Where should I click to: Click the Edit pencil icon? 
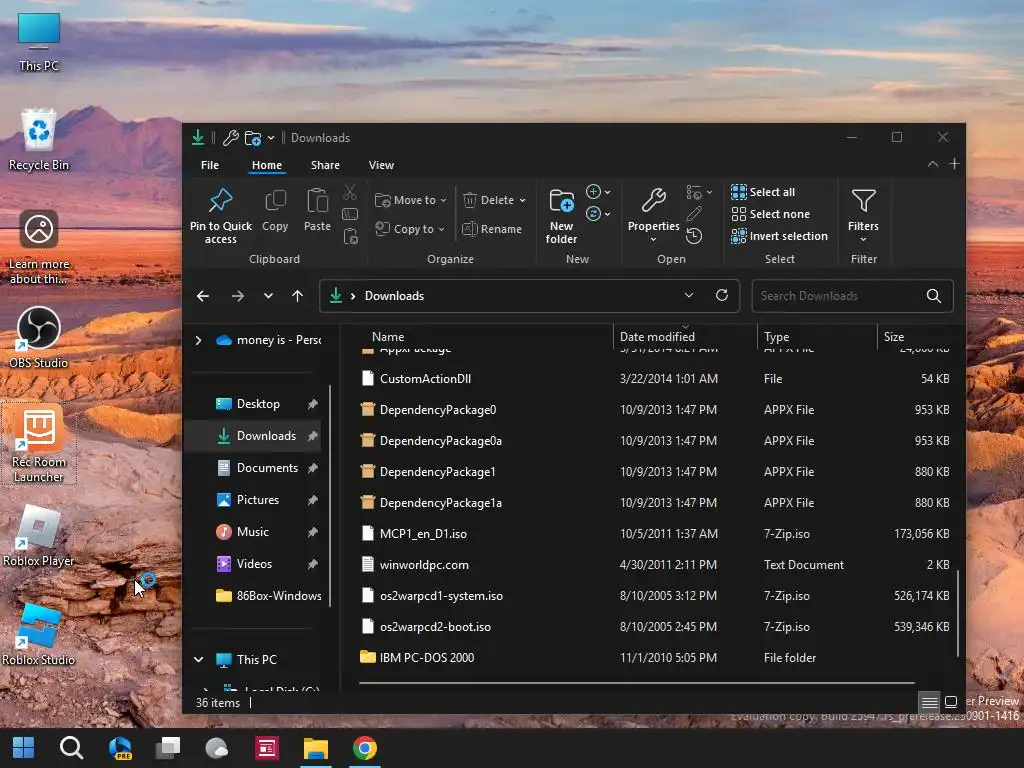694,214
